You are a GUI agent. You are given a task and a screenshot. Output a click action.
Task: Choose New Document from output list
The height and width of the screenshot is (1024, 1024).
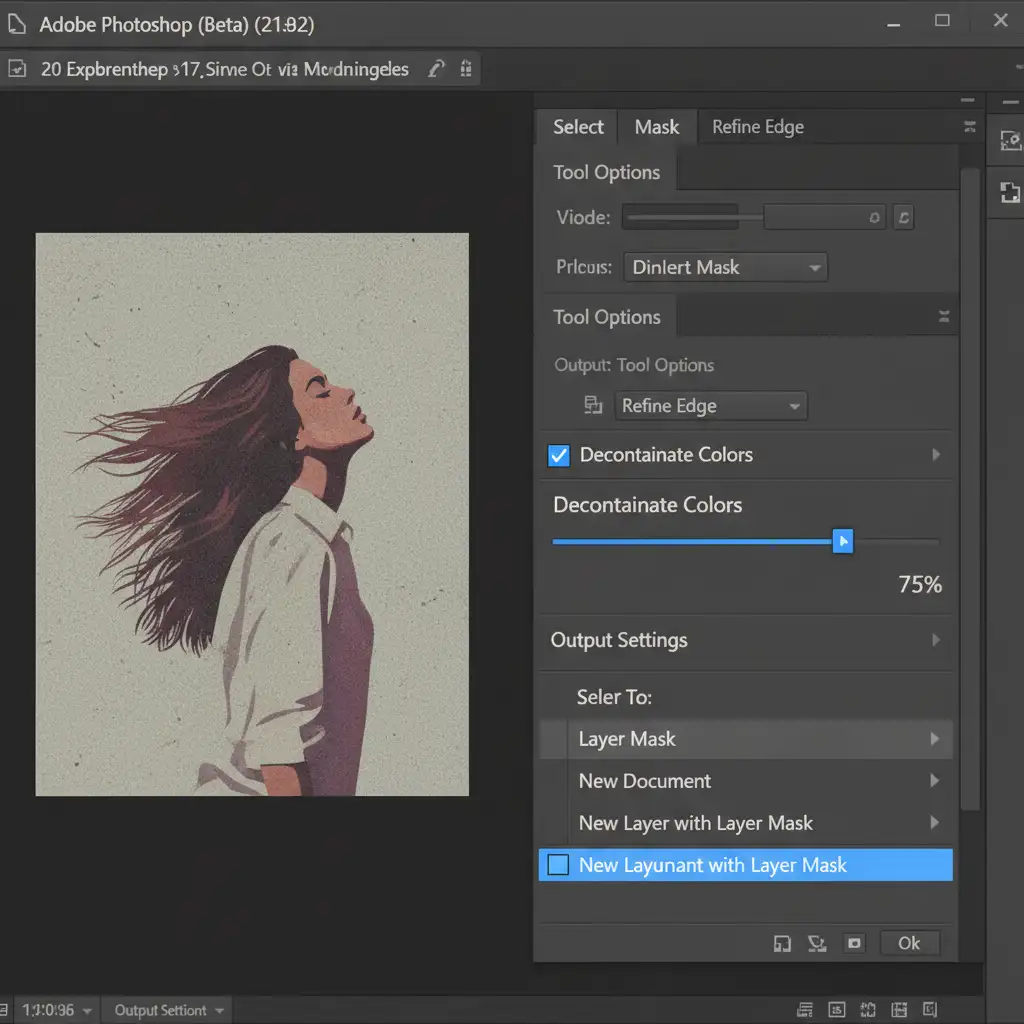(645, 781)
